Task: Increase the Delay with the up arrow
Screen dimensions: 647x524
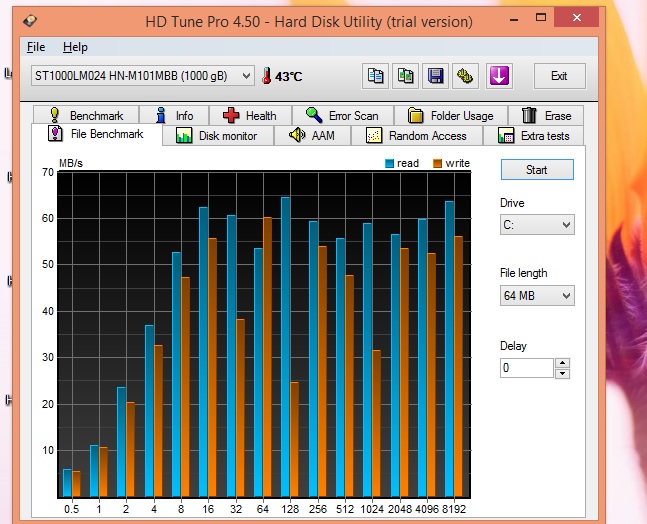Action: point(562,363)
